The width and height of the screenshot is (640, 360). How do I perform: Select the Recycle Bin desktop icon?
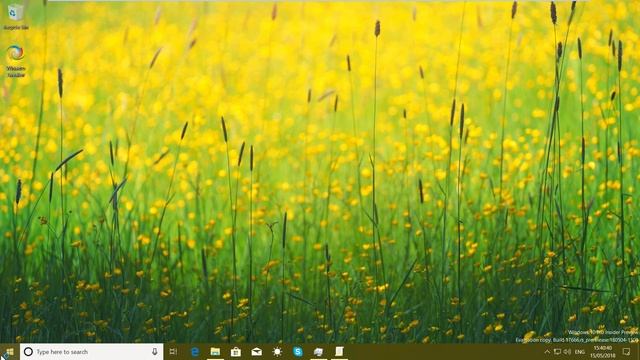pos(15,17)
